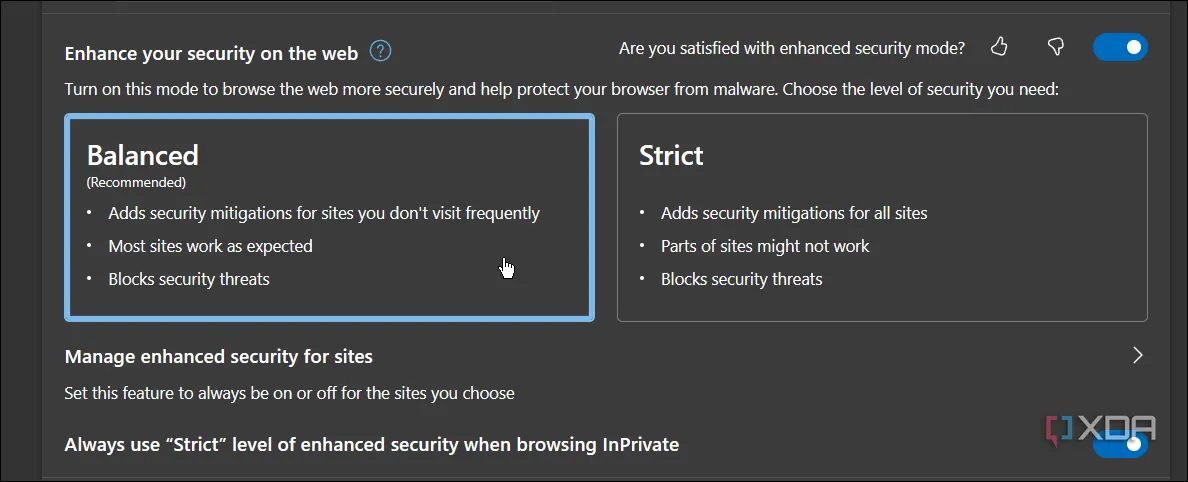Click 'Adds security mitigations for all sites'
Screen dimensions: 1188x482
pos(794,213)
